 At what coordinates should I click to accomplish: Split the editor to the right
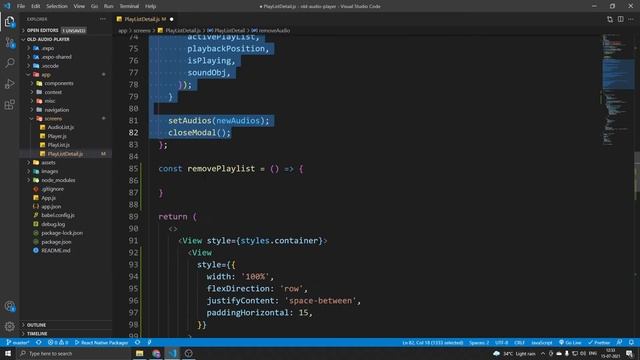click(620, 19)
